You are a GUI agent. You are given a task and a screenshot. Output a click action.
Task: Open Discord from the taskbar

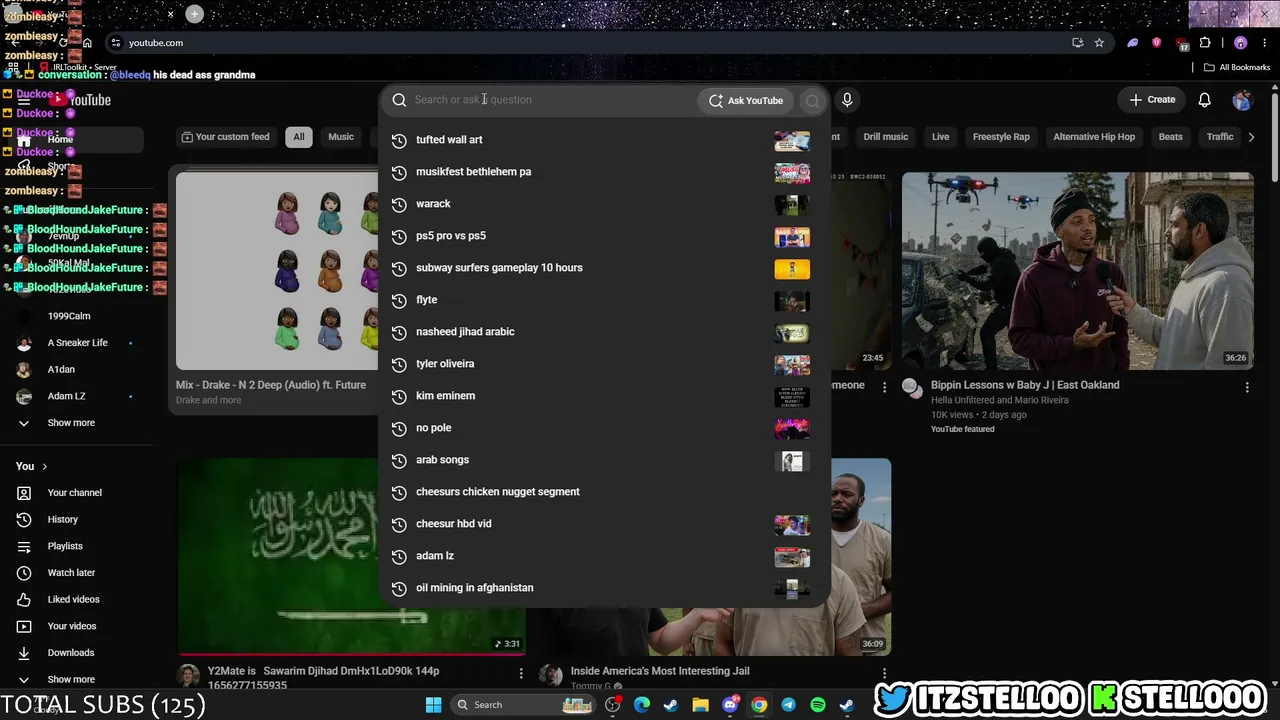tap(730, 705)
